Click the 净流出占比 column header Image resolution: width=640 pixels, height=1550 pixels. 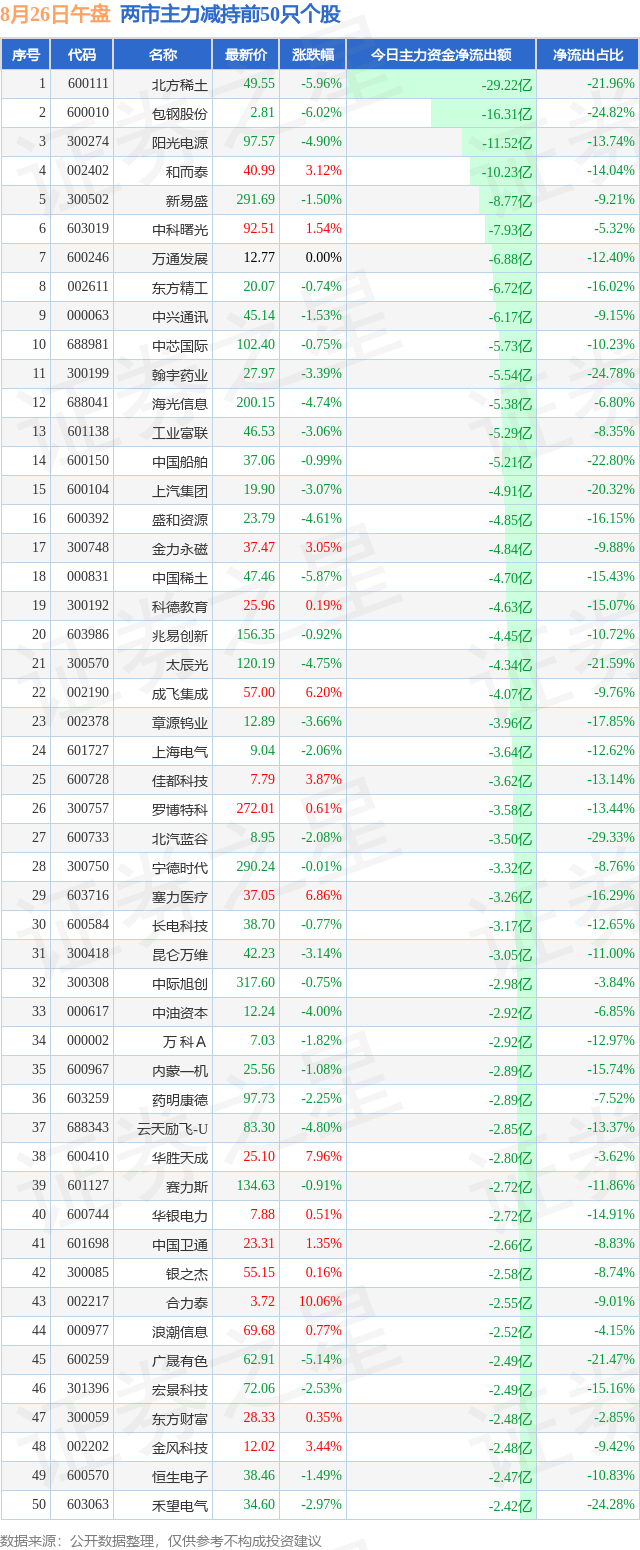(x=588, y=55)
